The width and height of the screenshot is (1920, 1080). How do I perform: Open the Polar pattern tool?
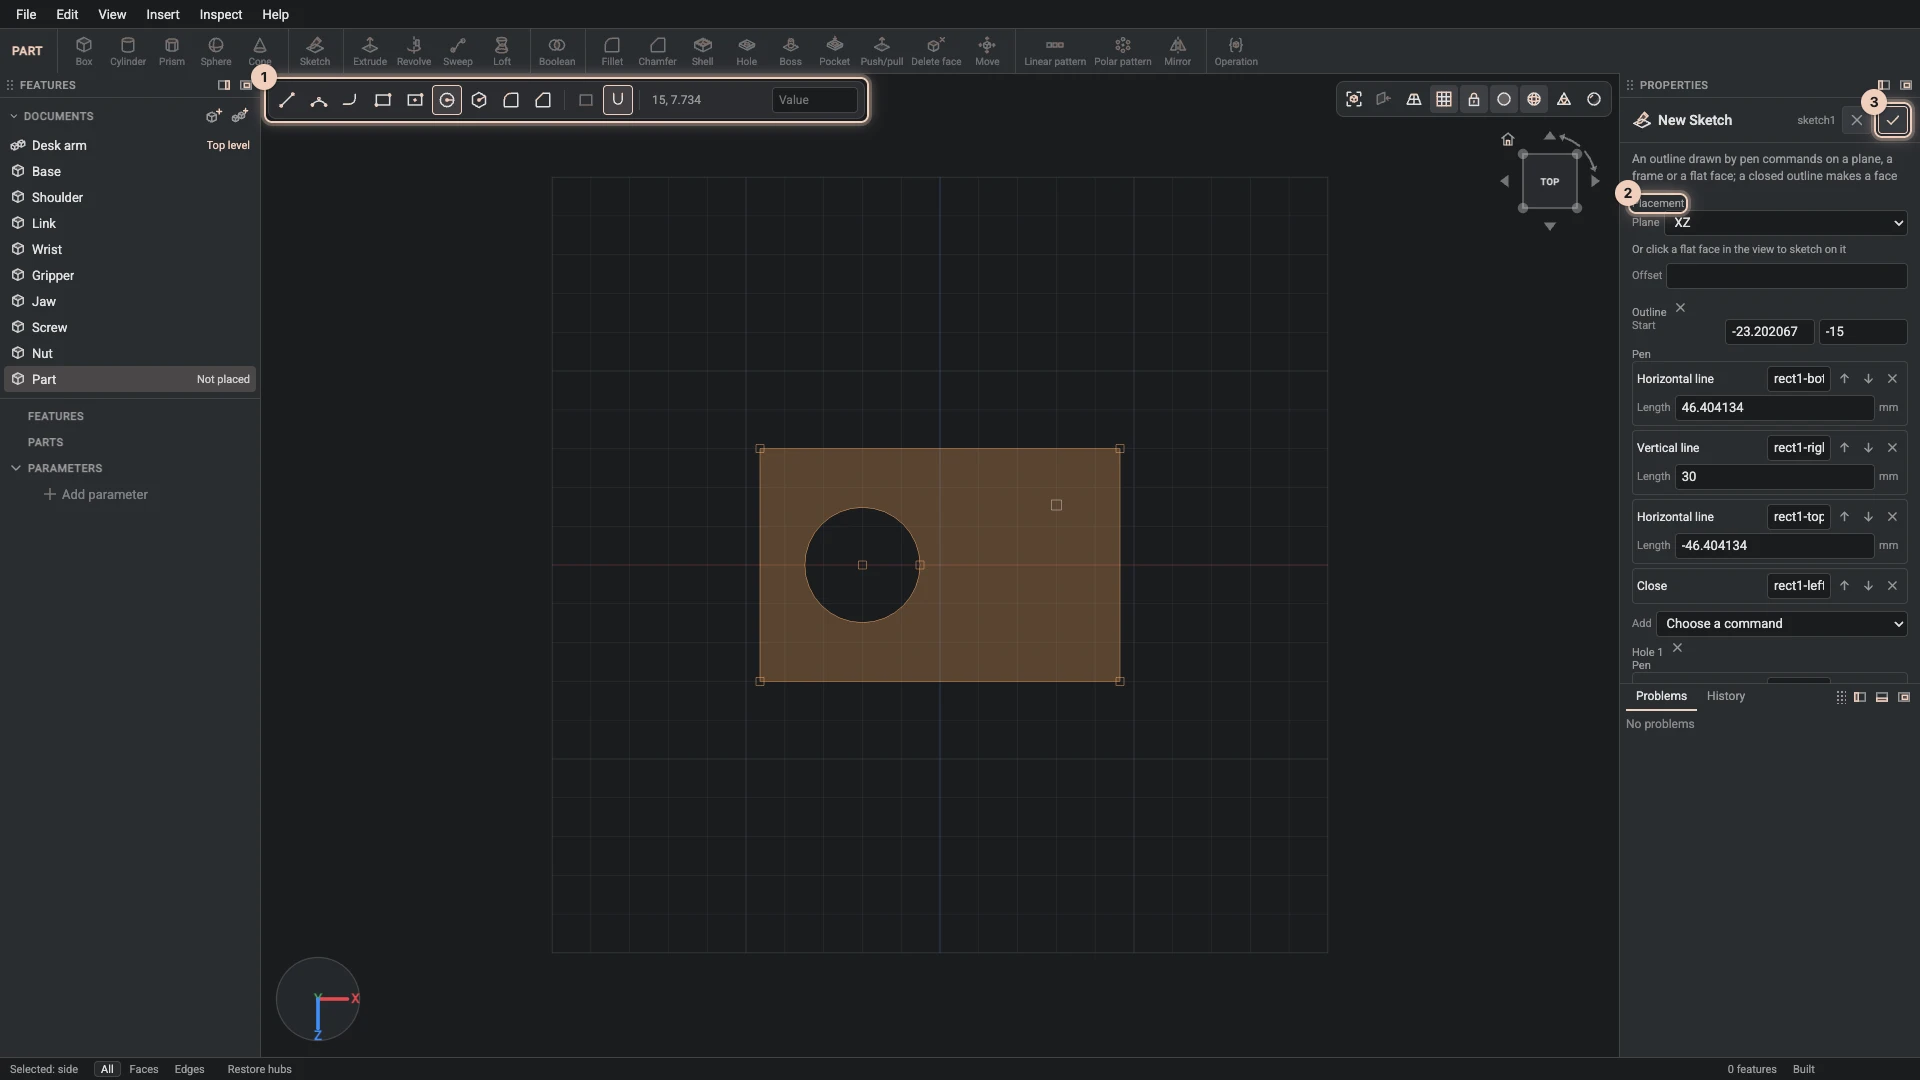(x=1123, y=51)
